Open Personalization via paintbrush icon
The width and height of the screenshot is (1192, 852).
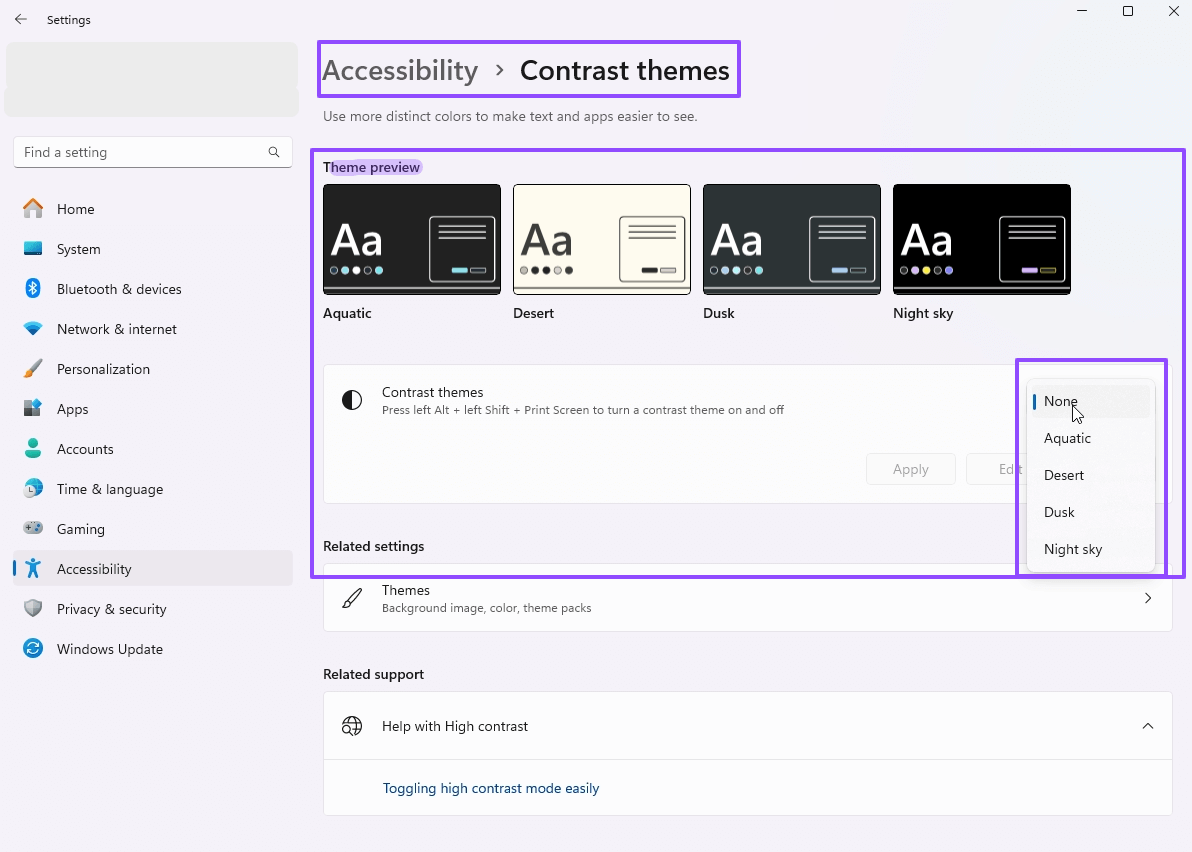33,369
